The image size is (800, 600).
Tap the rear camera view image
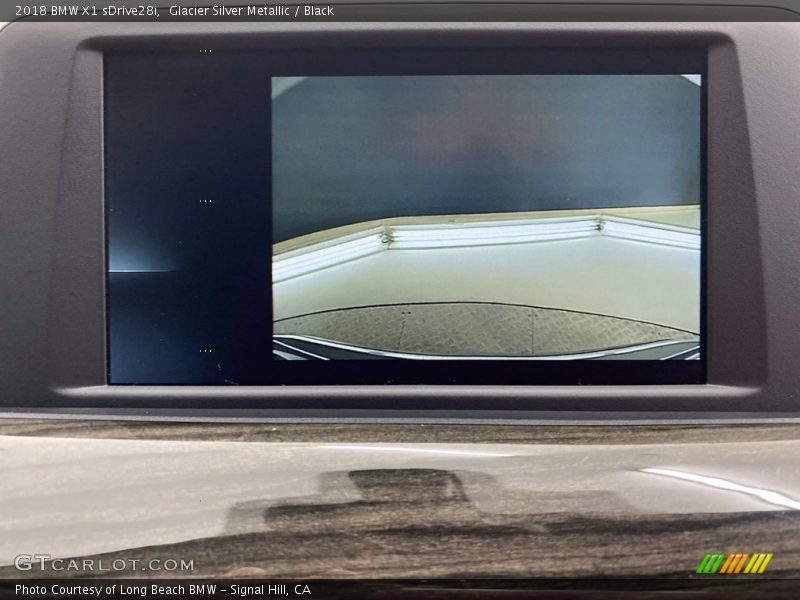[x=486, y=217]
